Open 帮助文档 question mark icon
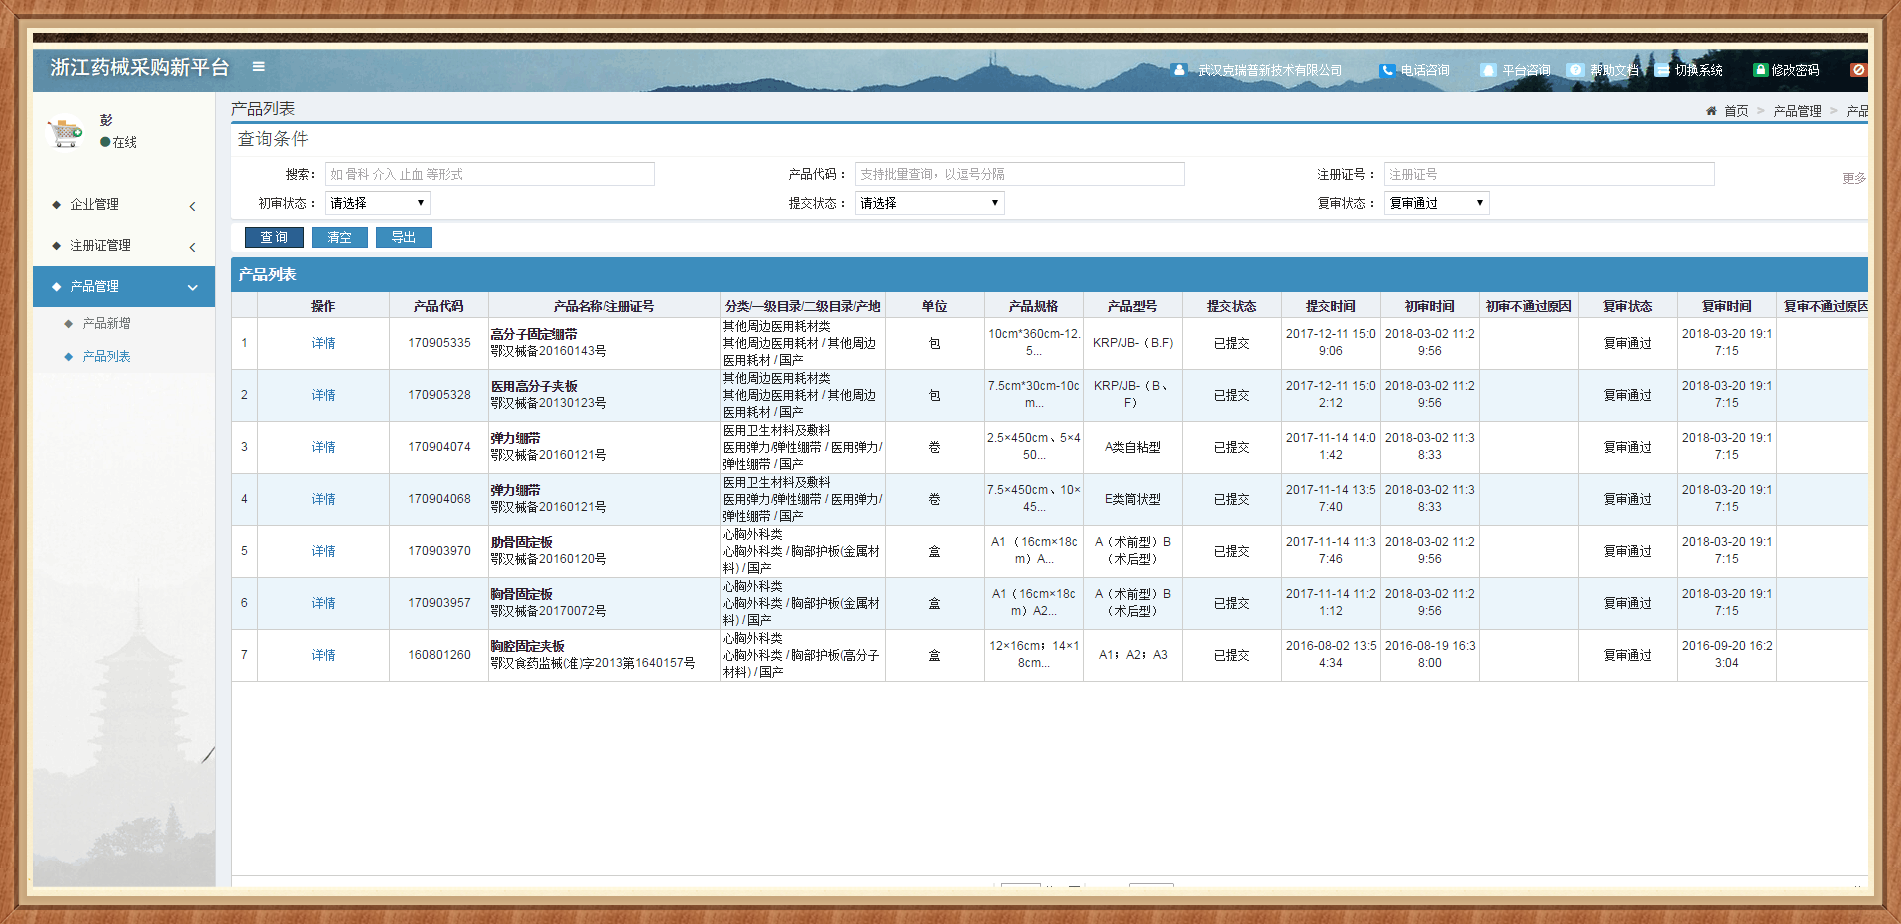Viewport: 1901px width, 924px height. (x=1575, y=70)
